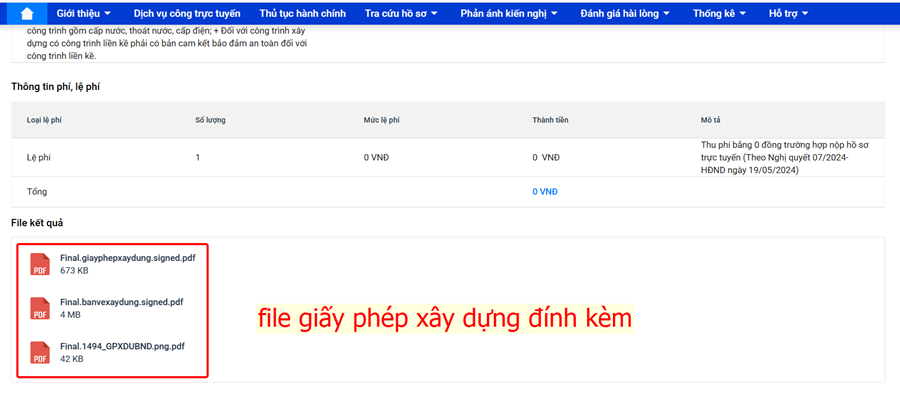
Task: Select the Thành tiền column header
Action: pos(550,120)
